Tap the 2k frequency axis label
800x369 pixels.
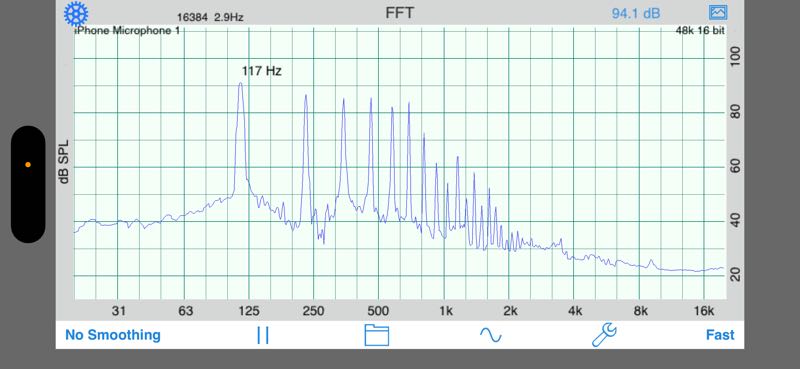coord(510,311)
